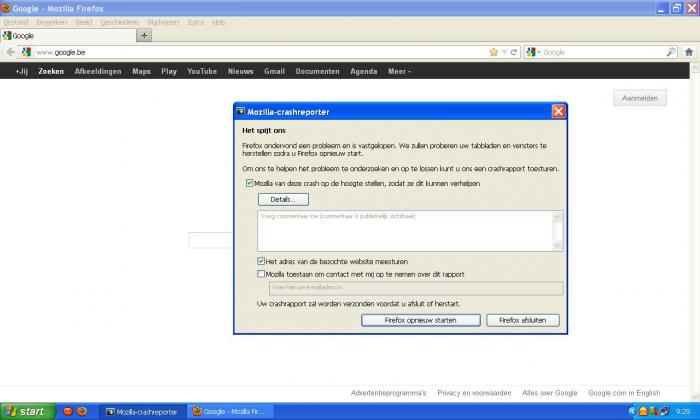Viewport: 700px width, 420px height.
Task: Enable 'Mozilla toestaan om contact' checkbox
Action: (x=261, y=274)
